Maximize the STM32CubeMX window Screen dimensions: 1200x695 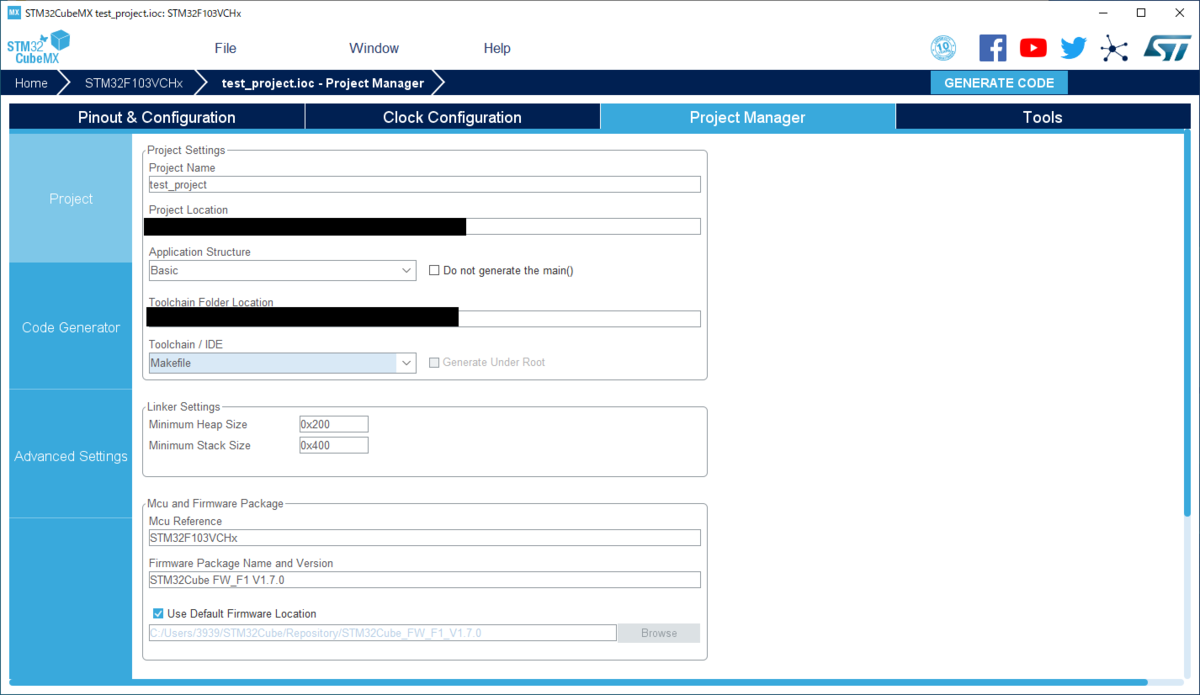click(x=1141, y=13)
